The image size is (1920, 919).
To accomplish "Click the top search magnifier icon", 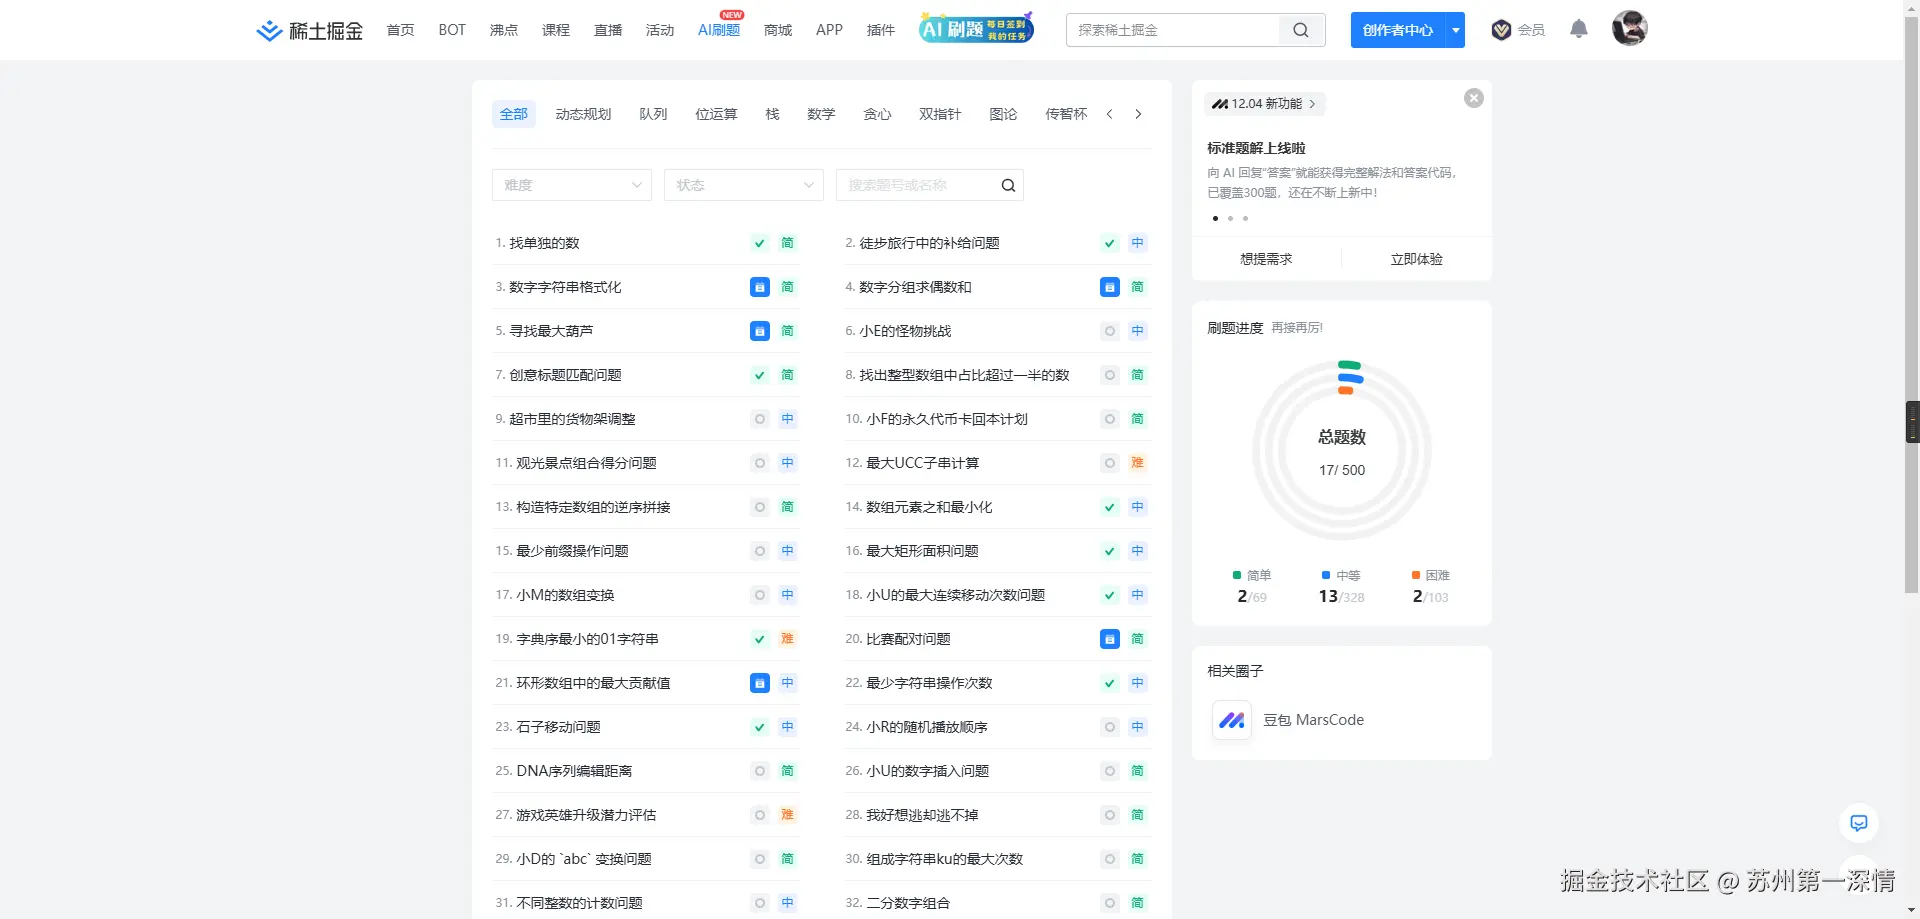I will click(x=1300, y=30).
